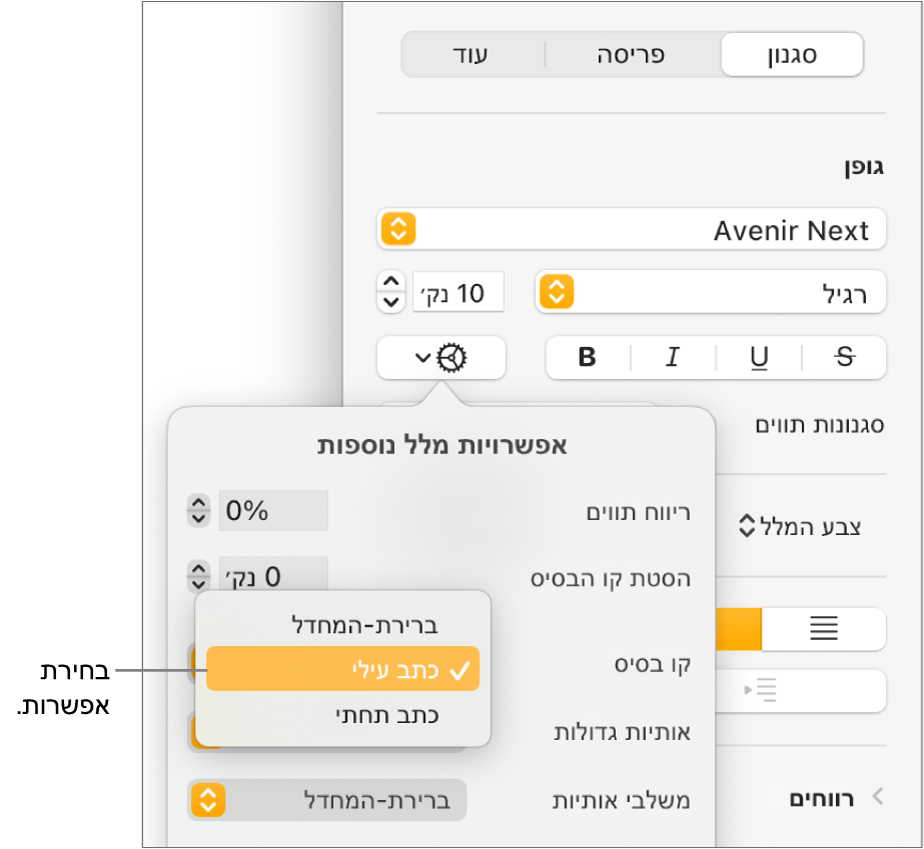Viewport: 924px width, 849px height.
Task: Choose כתב תחתי subscript option
Action: coord(343,715)
